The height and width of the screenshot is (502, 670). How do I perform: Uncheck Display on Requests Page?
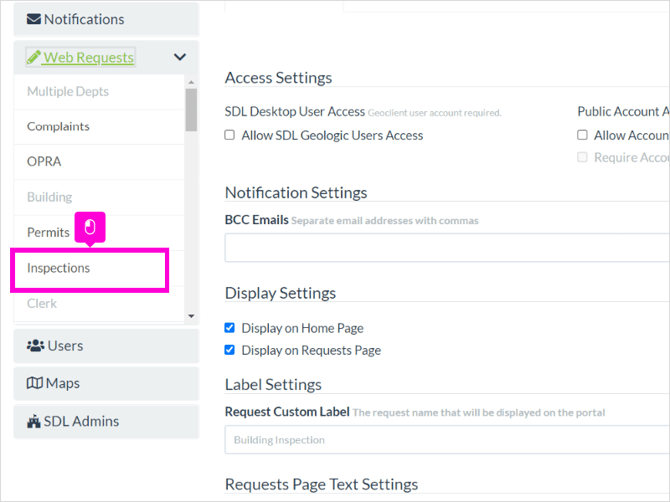click(229, 350)
